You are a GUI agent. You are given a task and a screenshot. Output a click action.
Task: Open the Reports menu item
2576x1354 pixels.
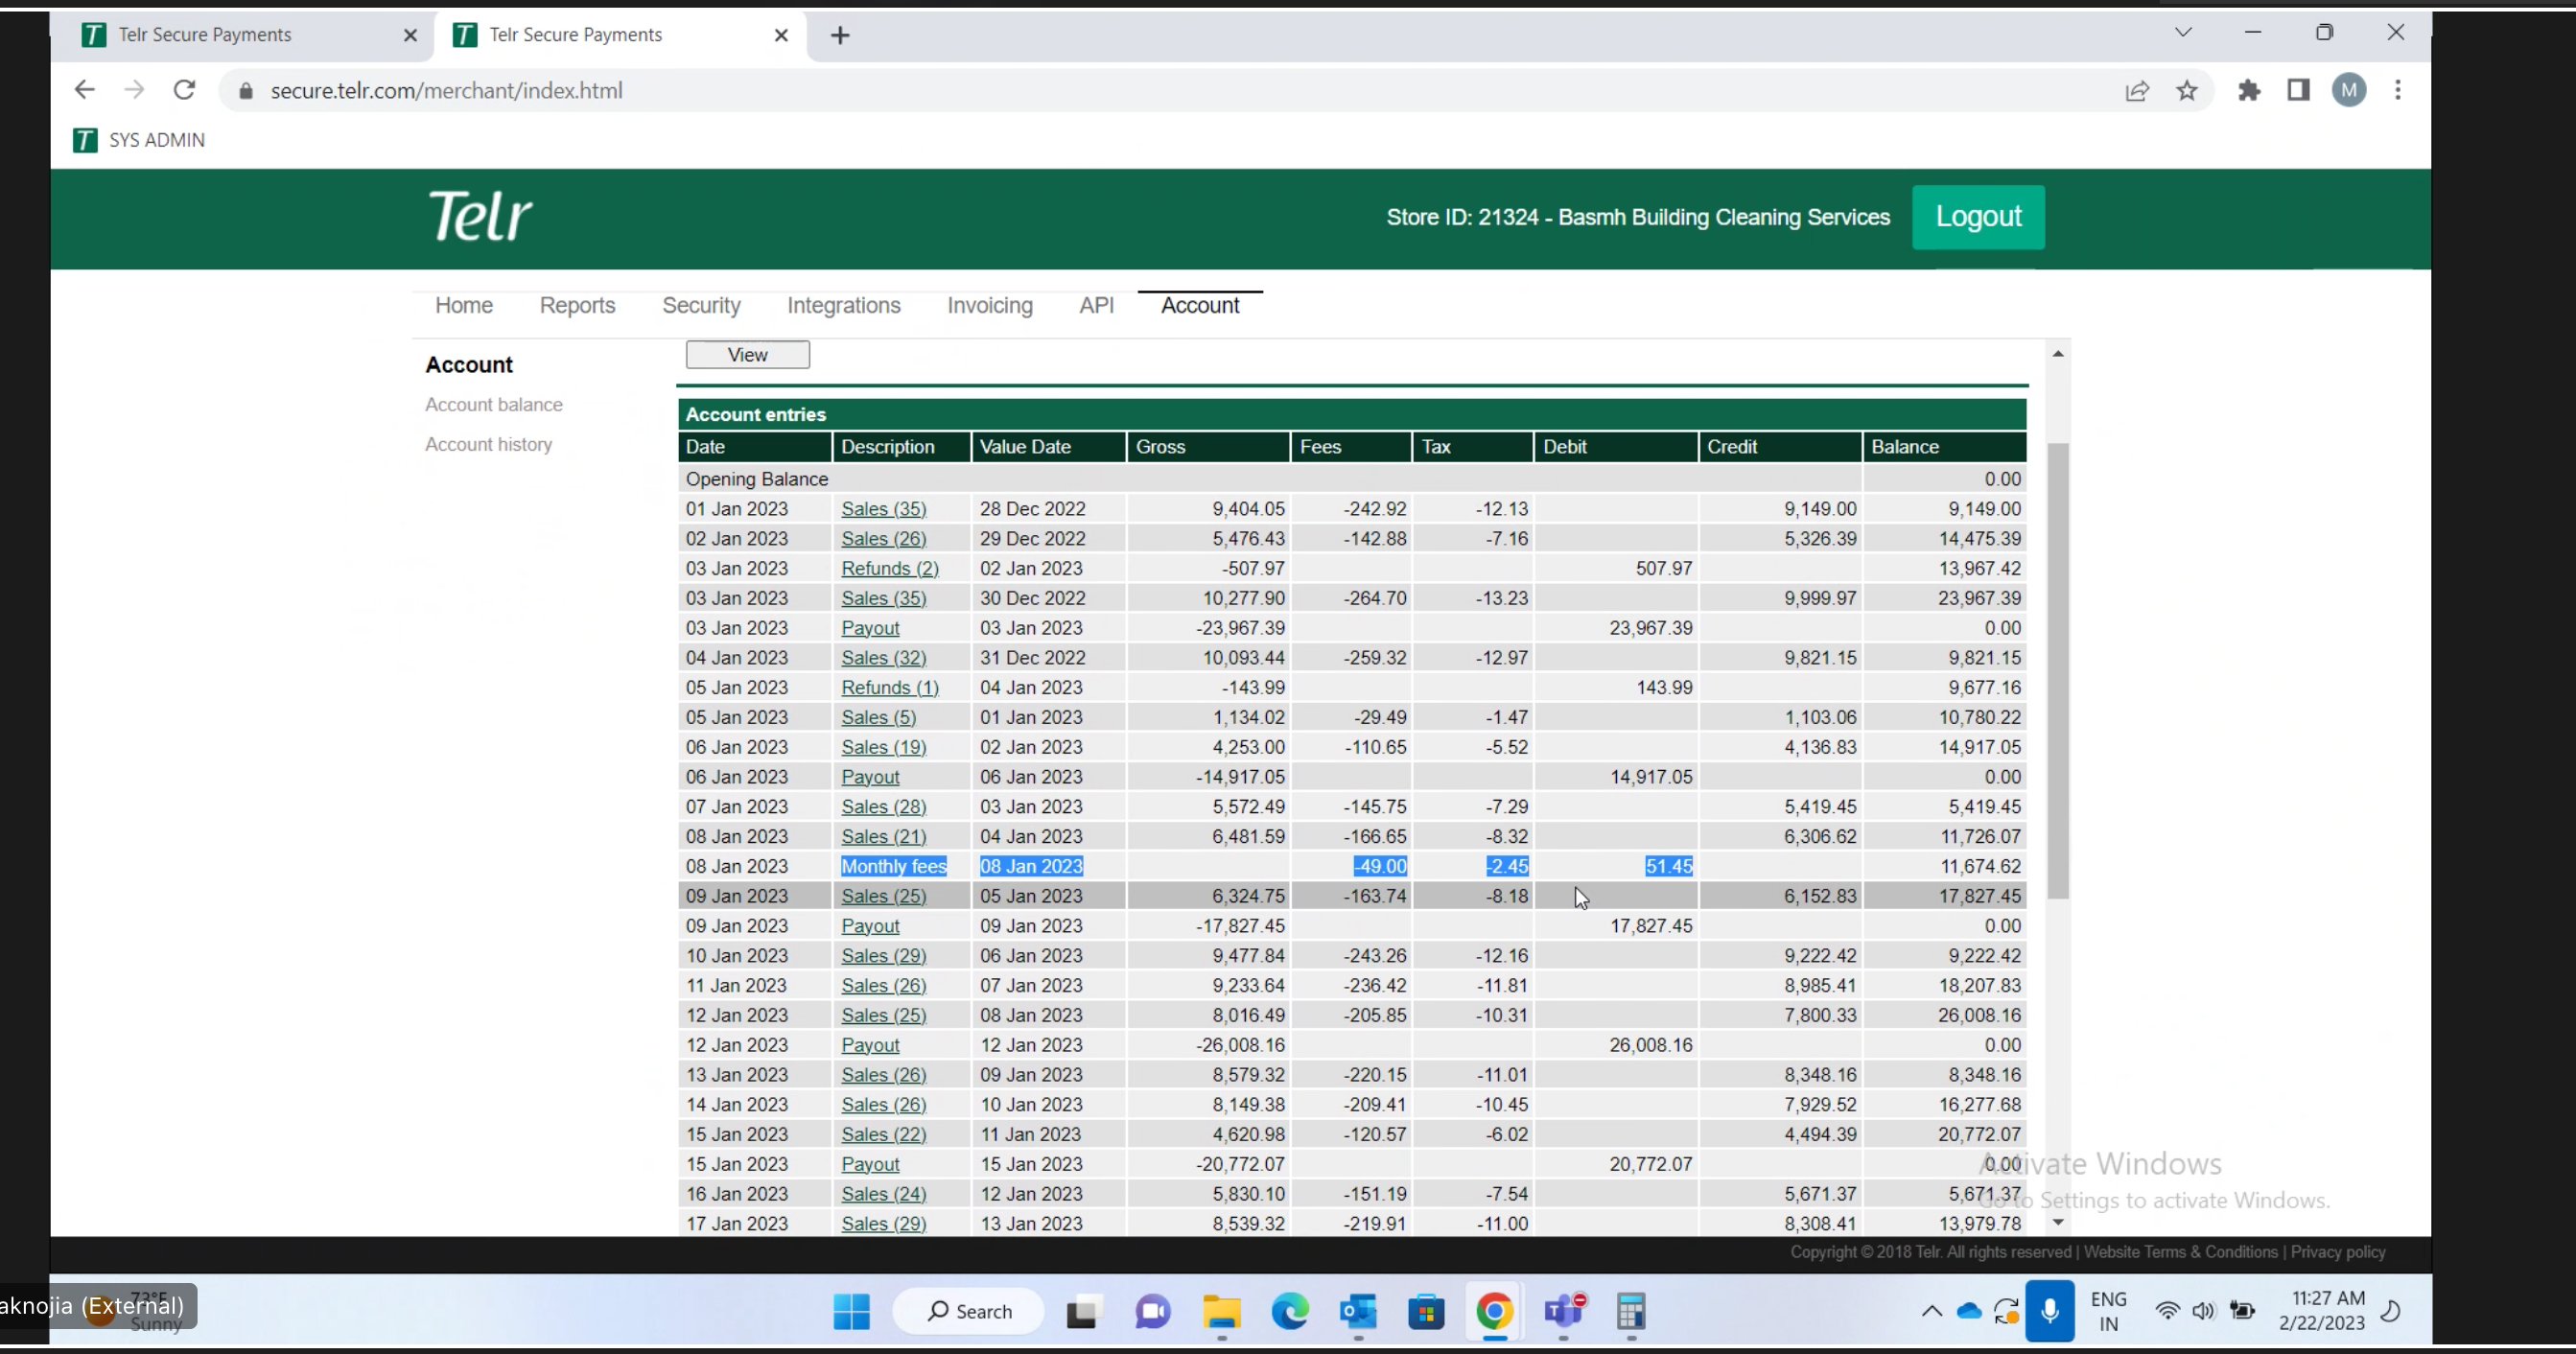click(577, 305)
